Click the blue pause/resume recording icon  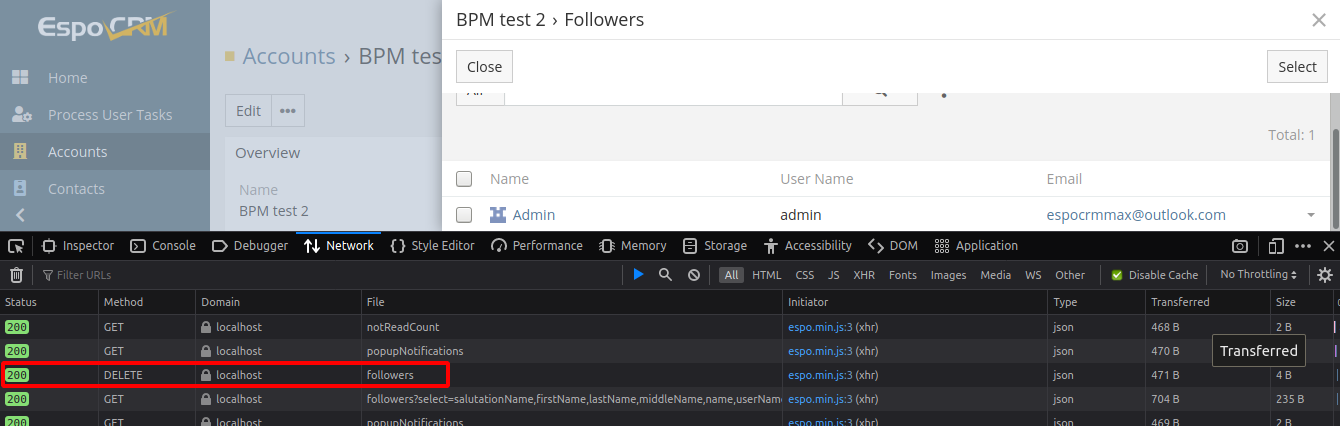(638, 275)
